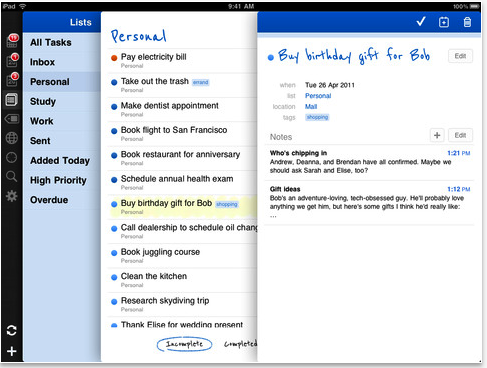The height and width of the screenshot is (368, 487).
Task: Open the Gift ideas note
Action: click(x=369, y=202)
